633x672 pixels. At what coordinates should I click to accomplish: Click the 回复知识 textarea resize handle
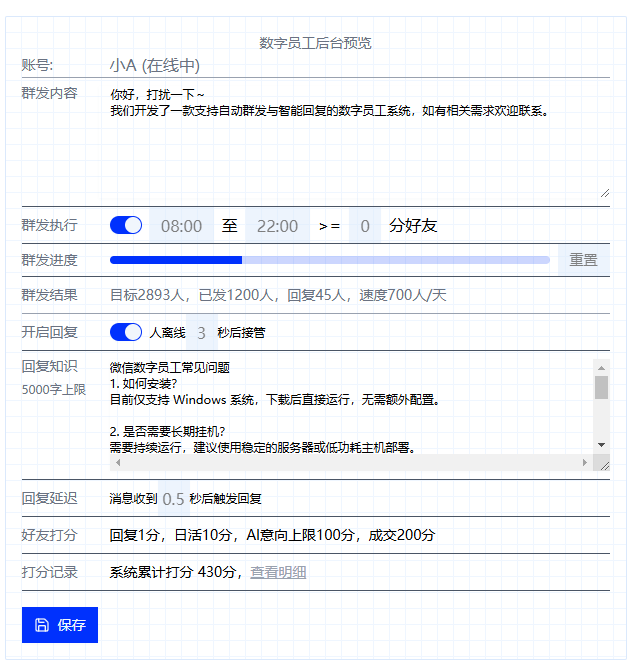pyautogui.click(x=604, y=465)
